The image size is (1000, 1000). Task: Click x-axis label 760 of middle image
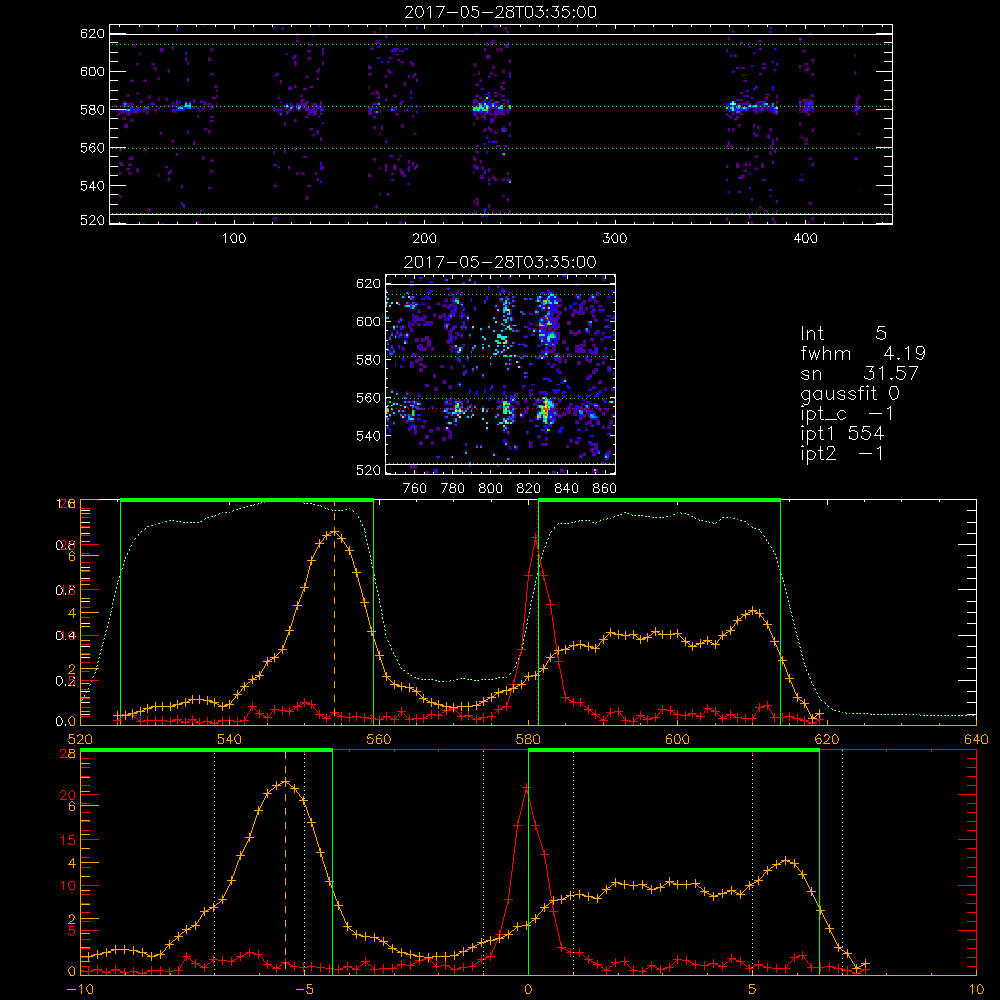click(415, 489)
